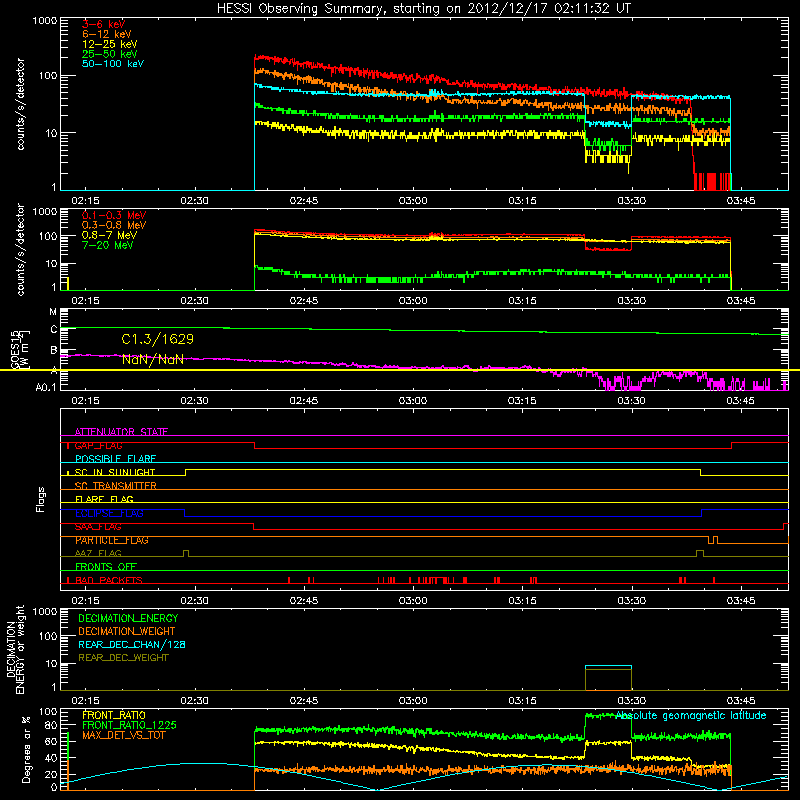Click the '0.8-7 MeV' legend label

coord(109,235)
